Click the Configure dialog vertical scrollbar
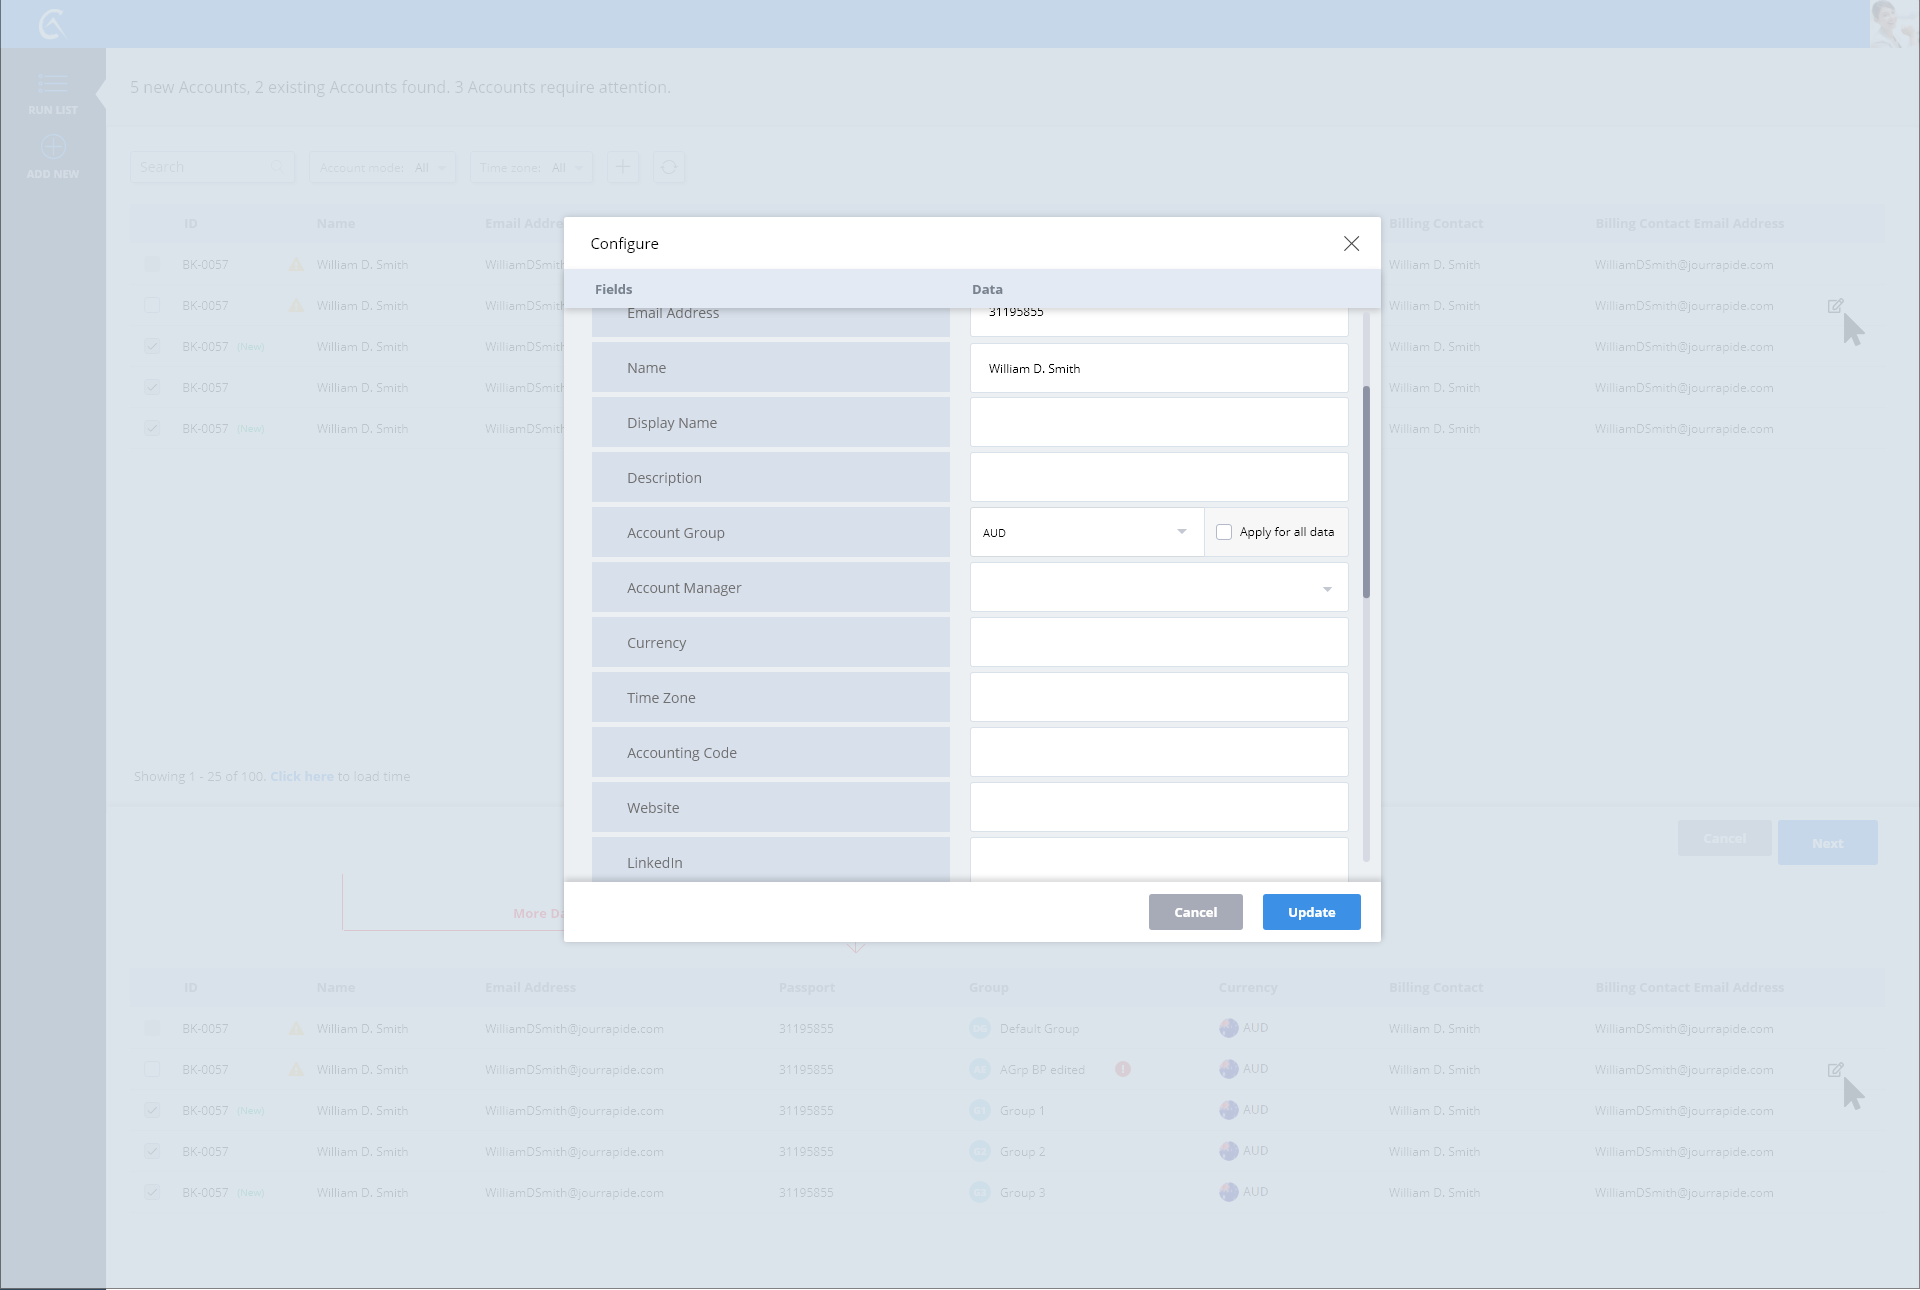Image resolution: width=1920 pixels, height=1290 pixels. pyautogui.click(x=1366, y=490)
